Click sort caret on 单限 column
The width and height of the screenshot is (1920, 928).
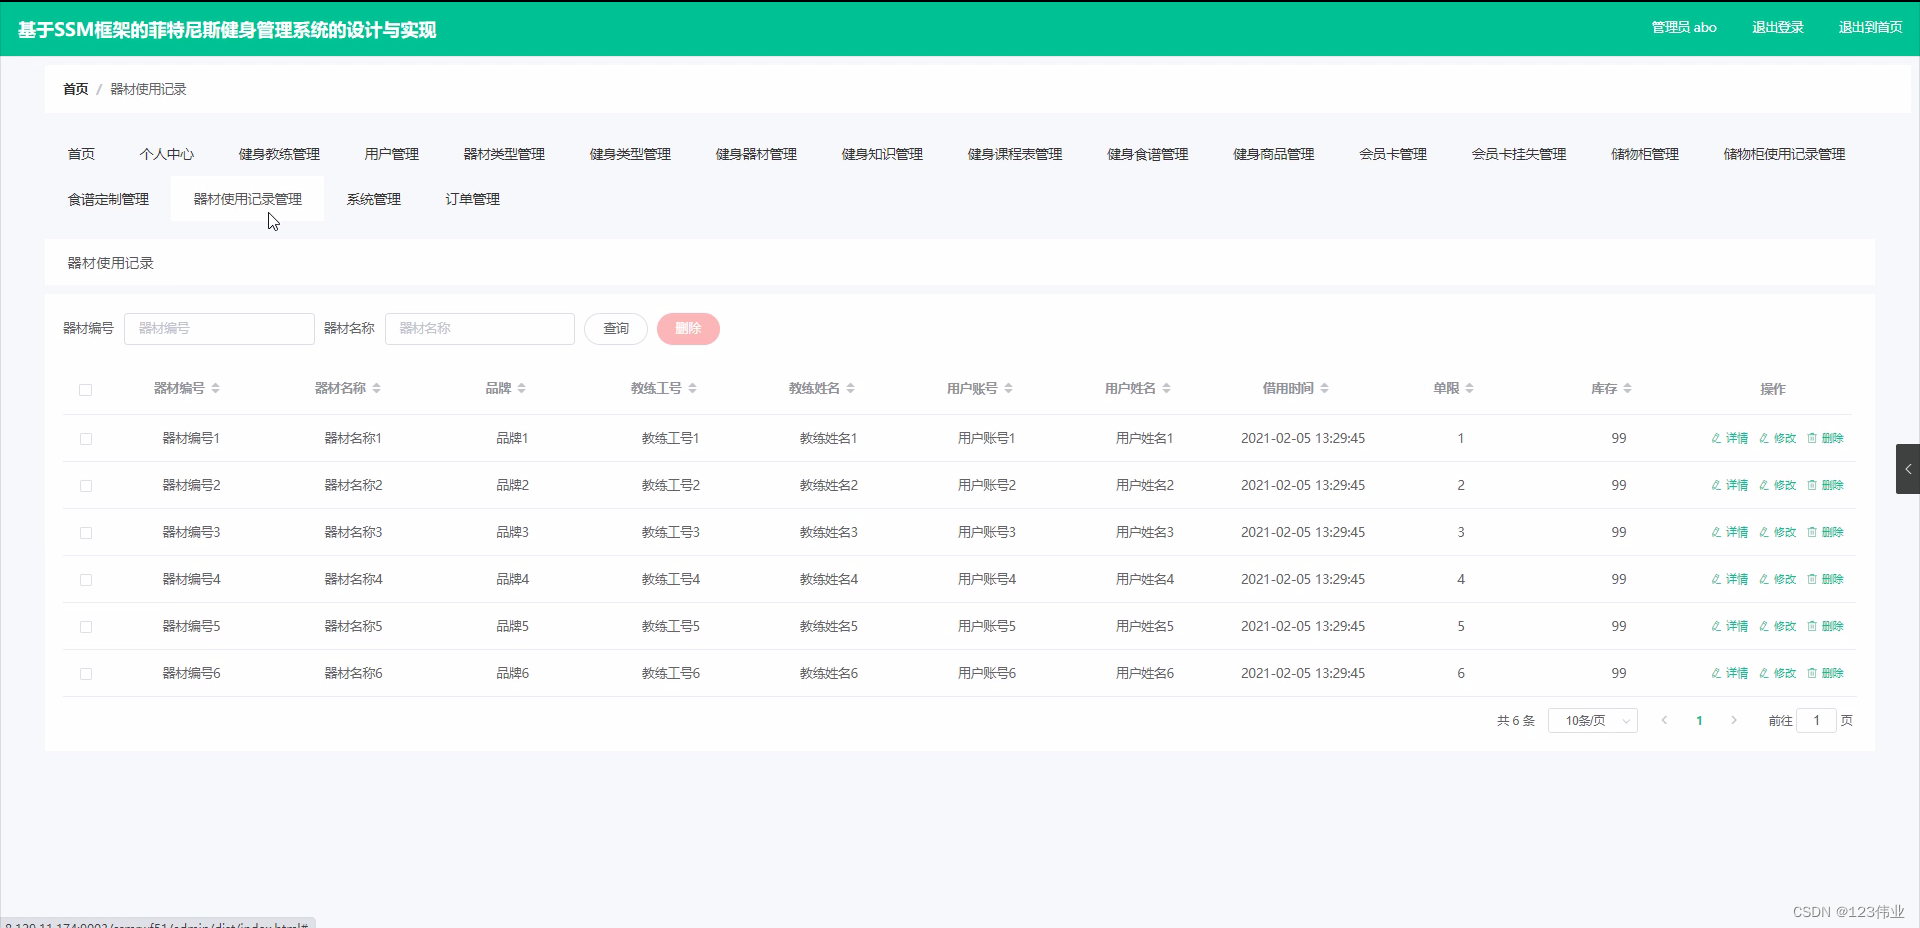(1470, 388)
